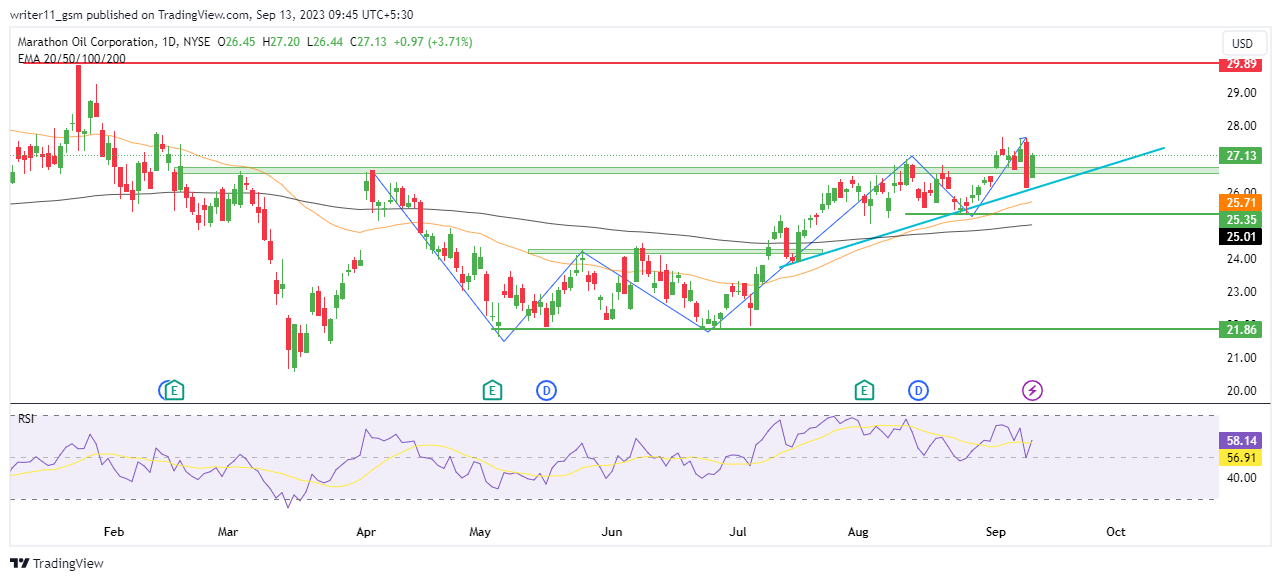Screen dimensions: 1281x581
Task: Select the black 25.01 EMA price label
Action: [x=1241, y=237]
